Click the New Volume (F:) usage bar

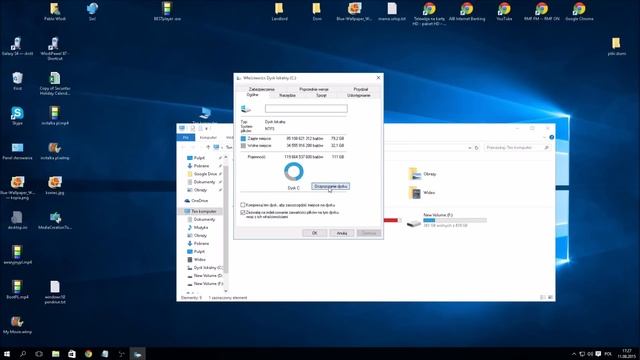[x=455, y=220]
